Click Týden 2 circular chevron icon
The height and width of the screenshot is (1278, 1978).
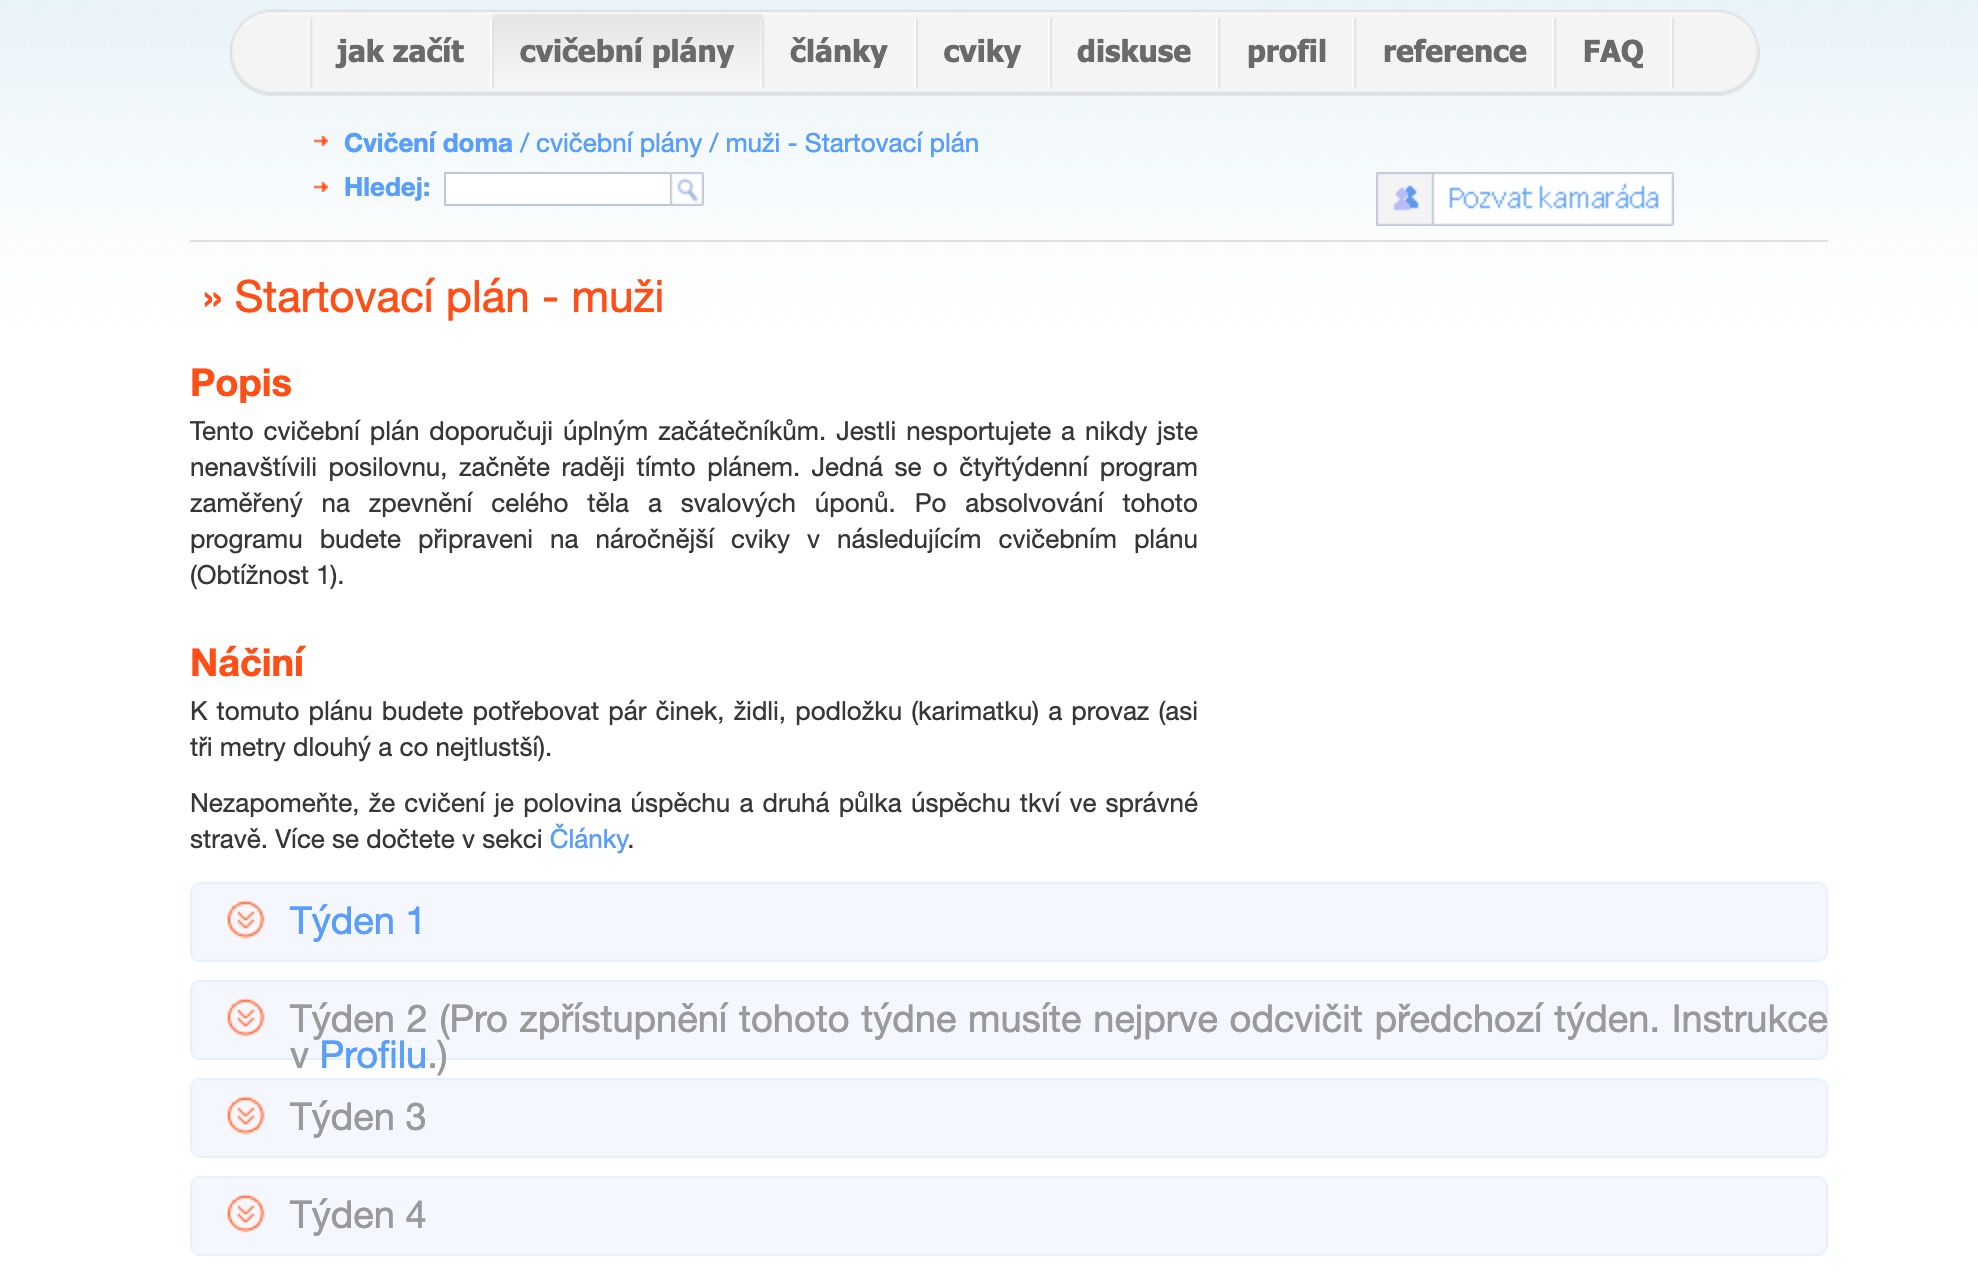coord(245,1018)
